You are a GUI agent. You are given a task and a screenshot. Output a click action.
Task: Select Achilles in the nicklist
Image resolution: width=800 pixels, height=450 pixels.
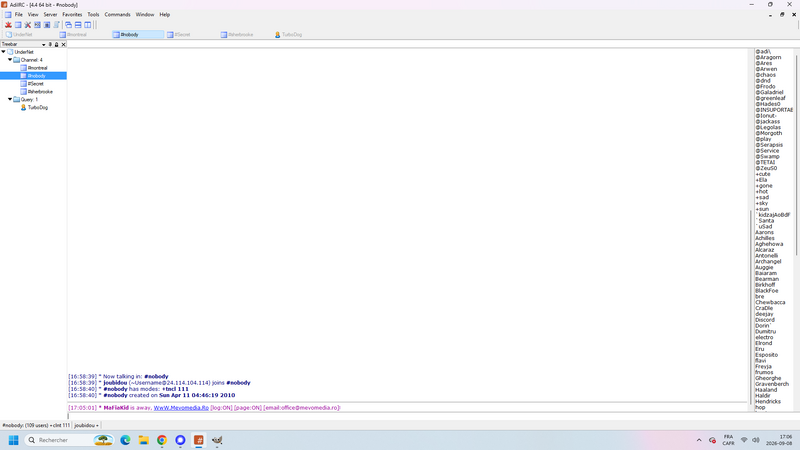pyautogui.click(x=765, y=238)
